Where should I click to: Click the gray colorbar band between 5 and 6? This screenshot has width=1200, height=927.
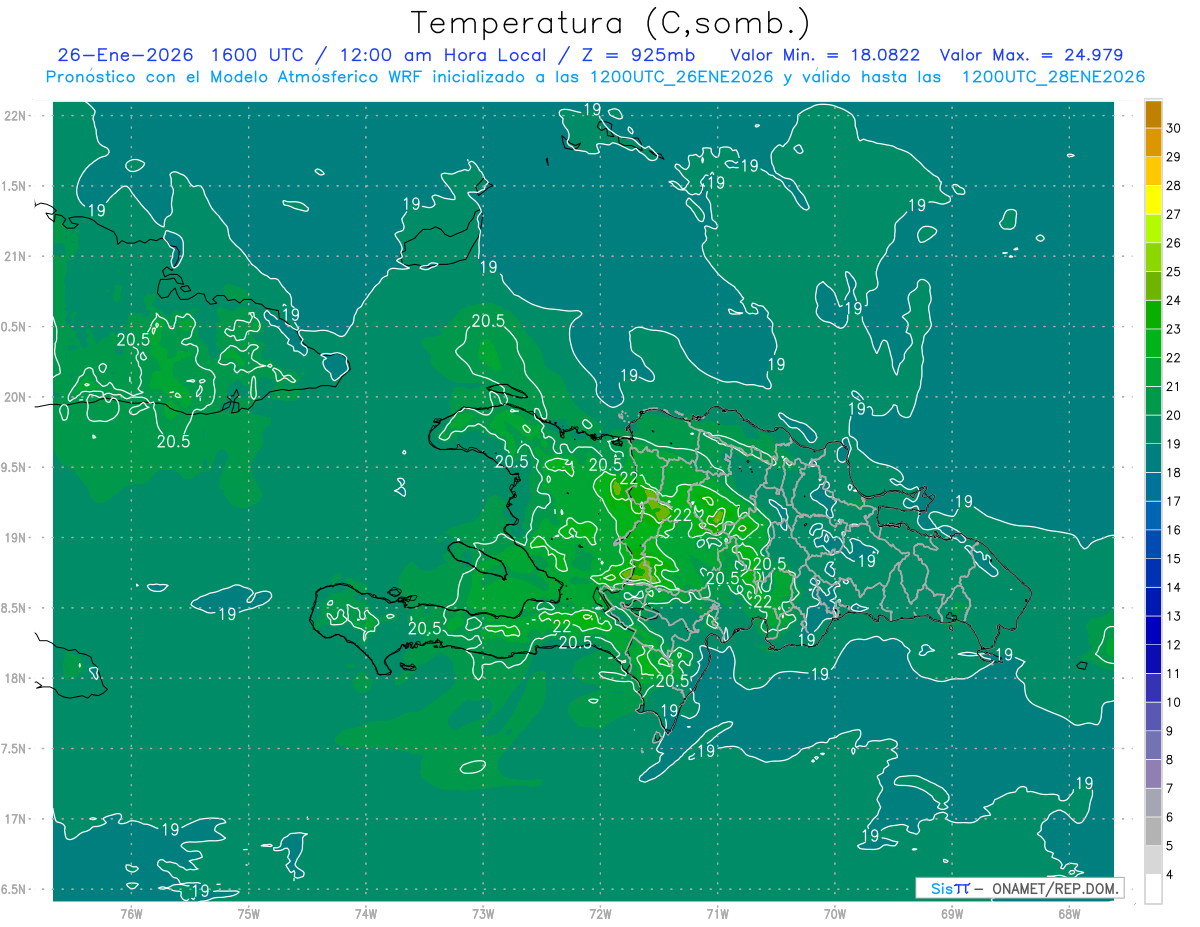pyautogui.click(x=1153, y=831)
